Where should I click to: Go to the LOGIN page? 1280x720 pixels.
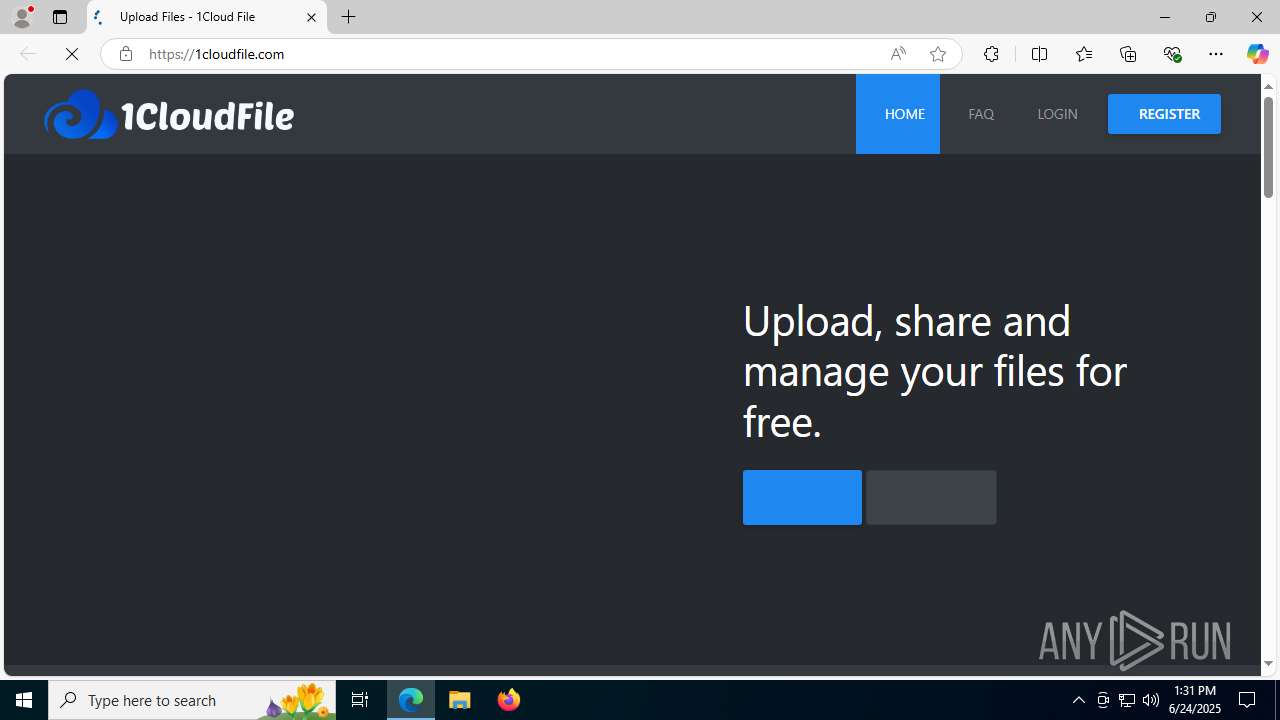(x=1057, y=114)
